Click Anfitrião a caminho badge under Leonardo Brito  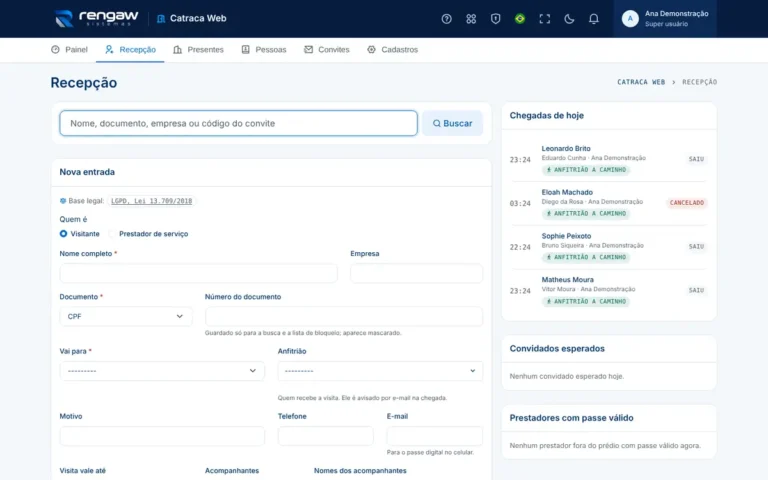point(586,169)
